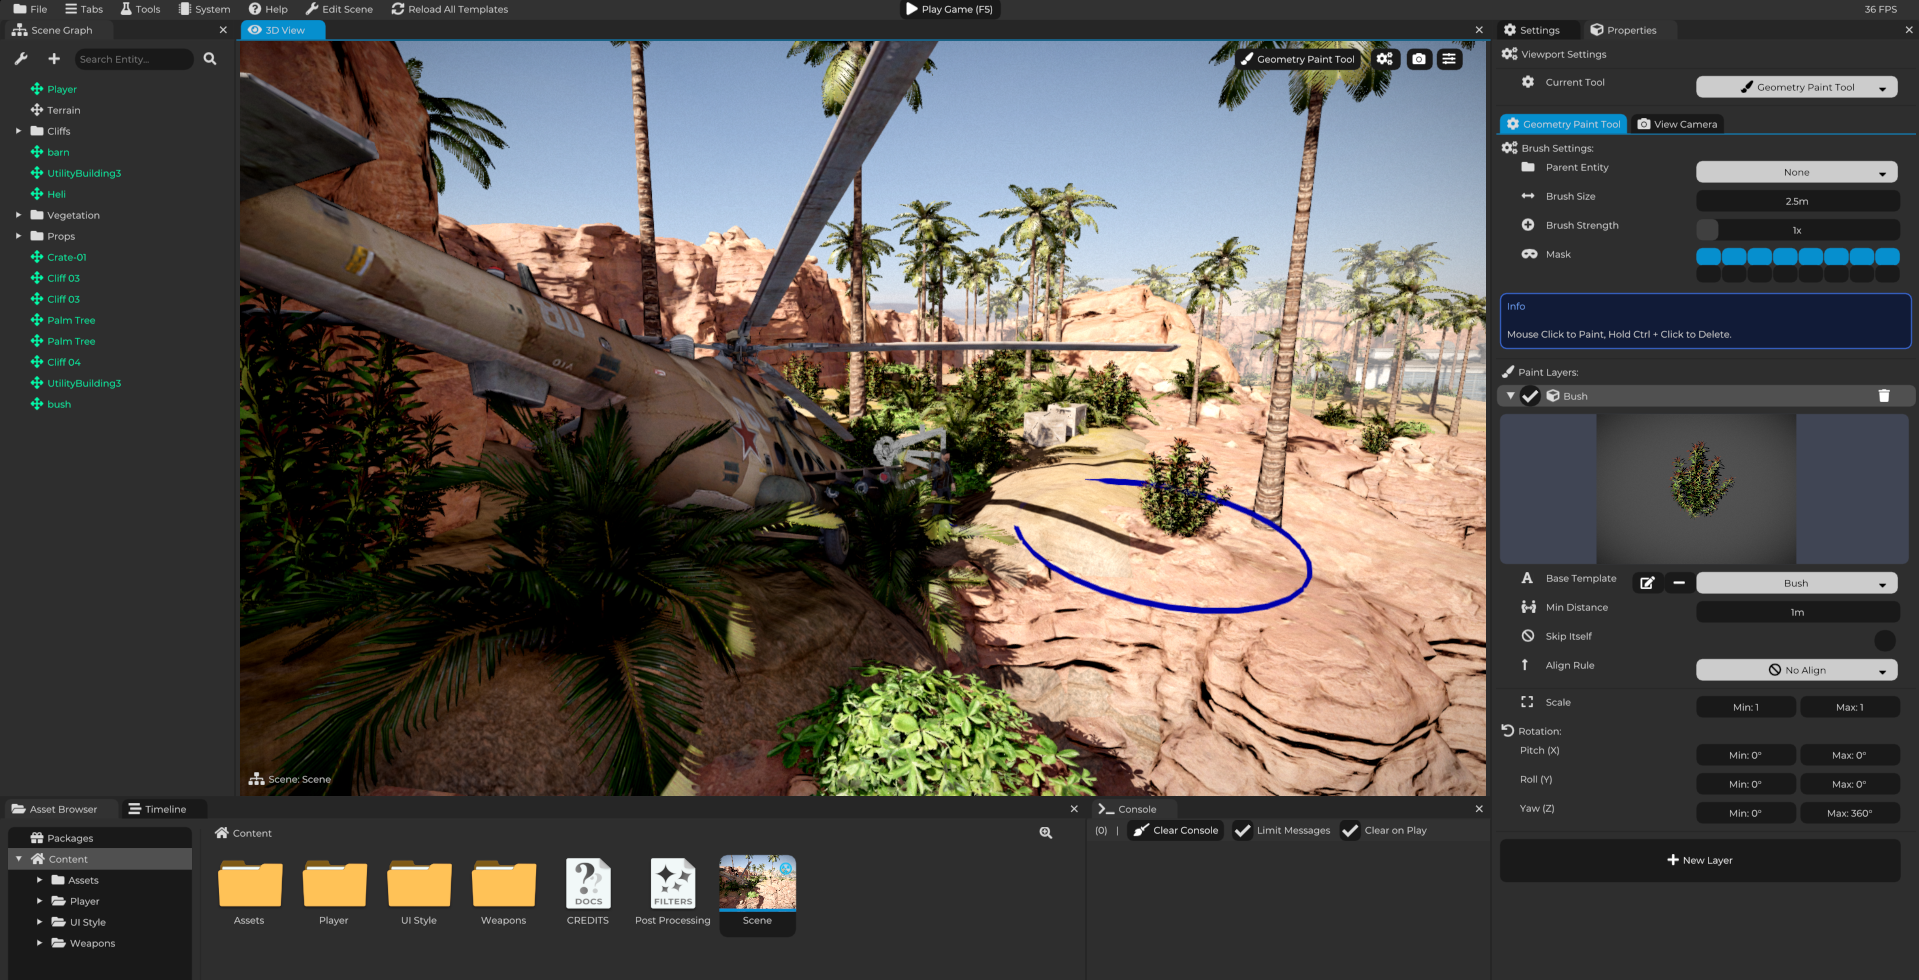The height and width of the screenshot is (980, 1919).
Task: Click the New Layer button
Action: (x=1699, y=861)
